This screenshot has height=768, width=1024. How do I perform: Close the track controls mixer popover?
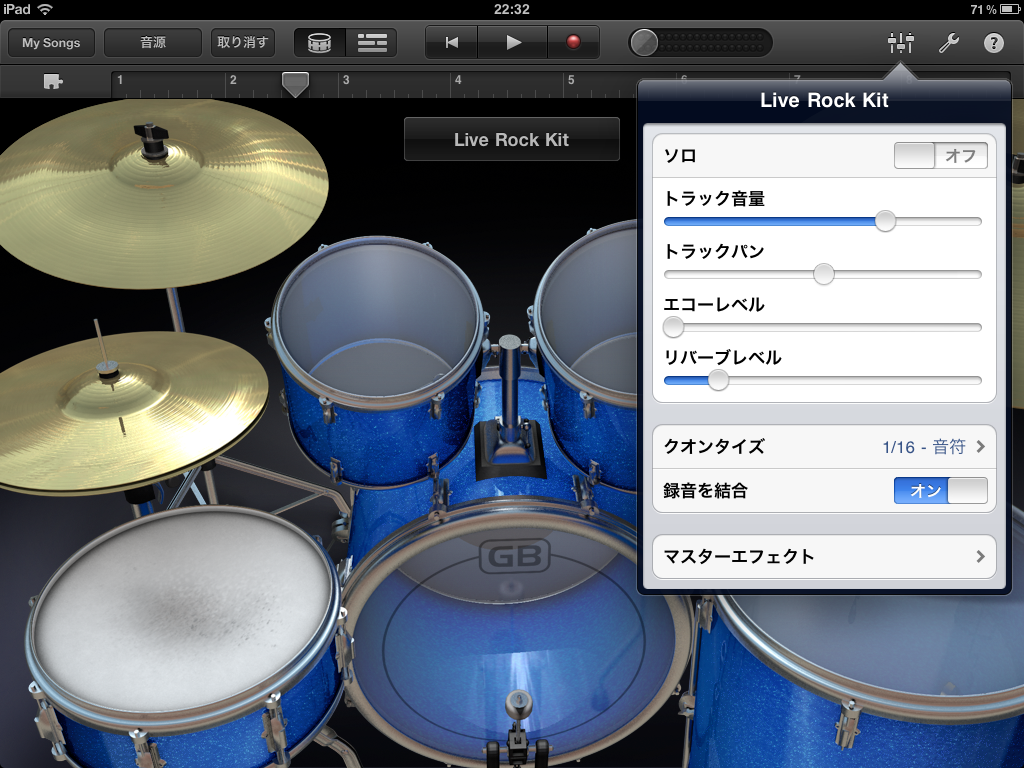coord(901,43)
